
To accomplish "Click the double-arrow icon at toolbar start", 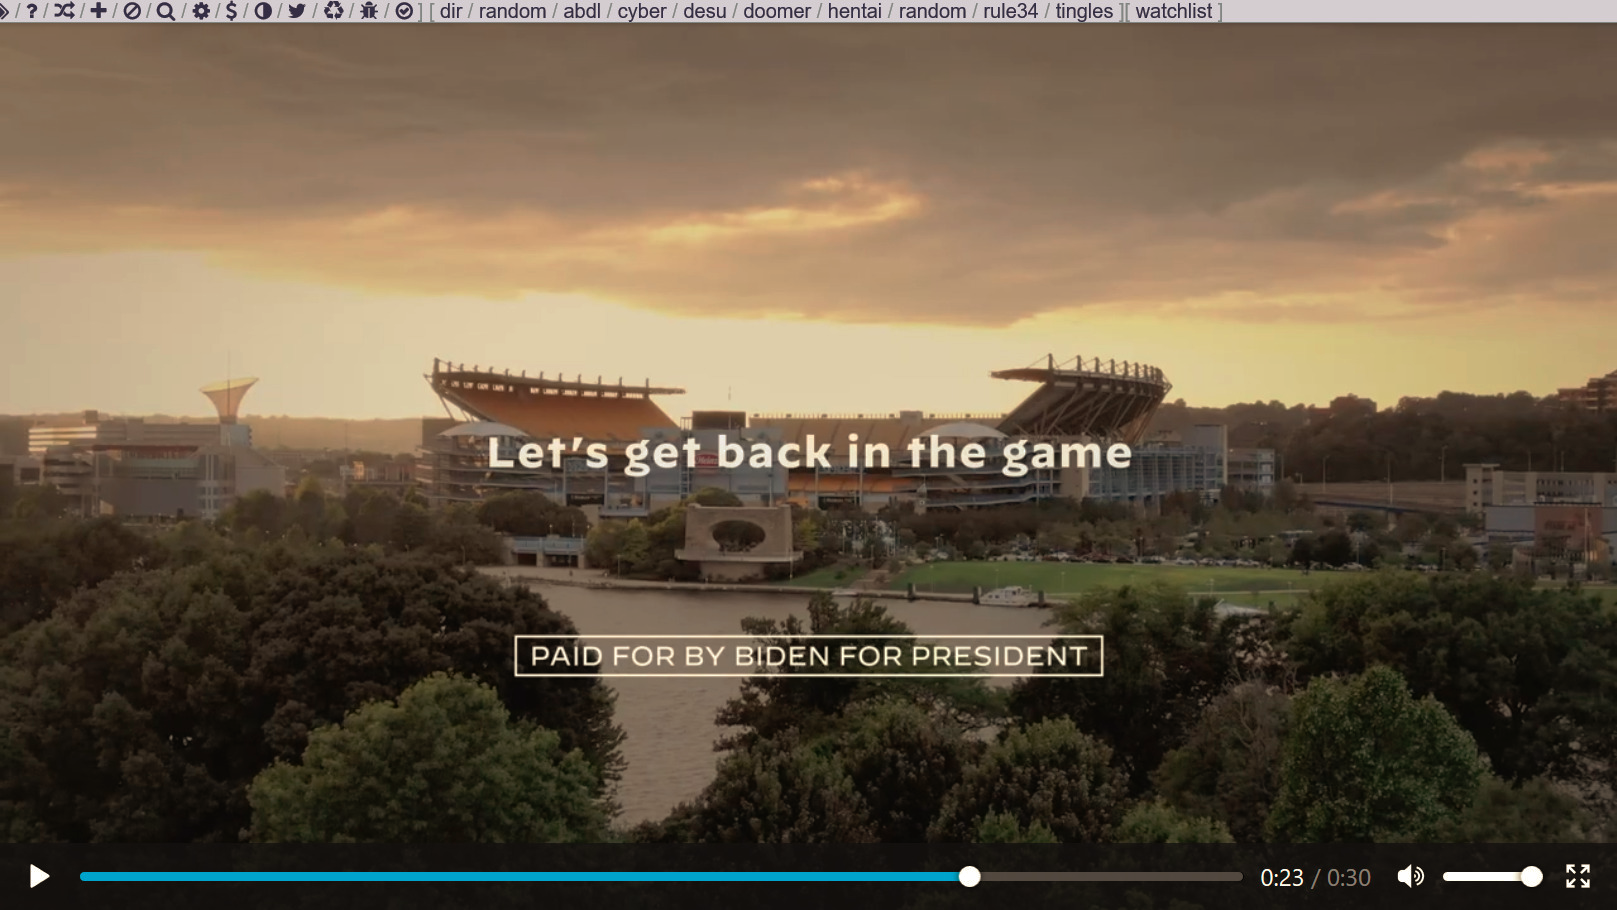I will tap(4, 11).
